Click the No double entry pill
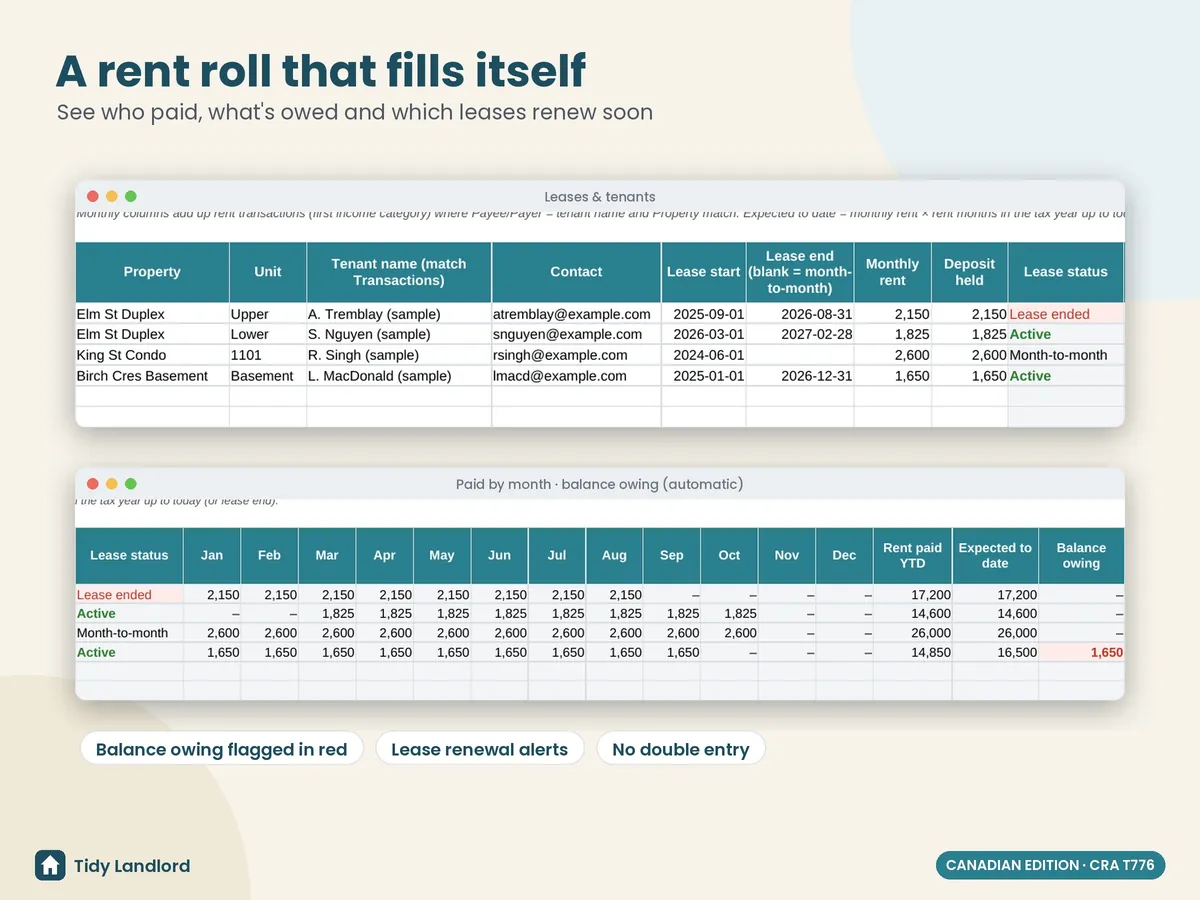Screen dimensions: 1200x900 tap(681, 749)
